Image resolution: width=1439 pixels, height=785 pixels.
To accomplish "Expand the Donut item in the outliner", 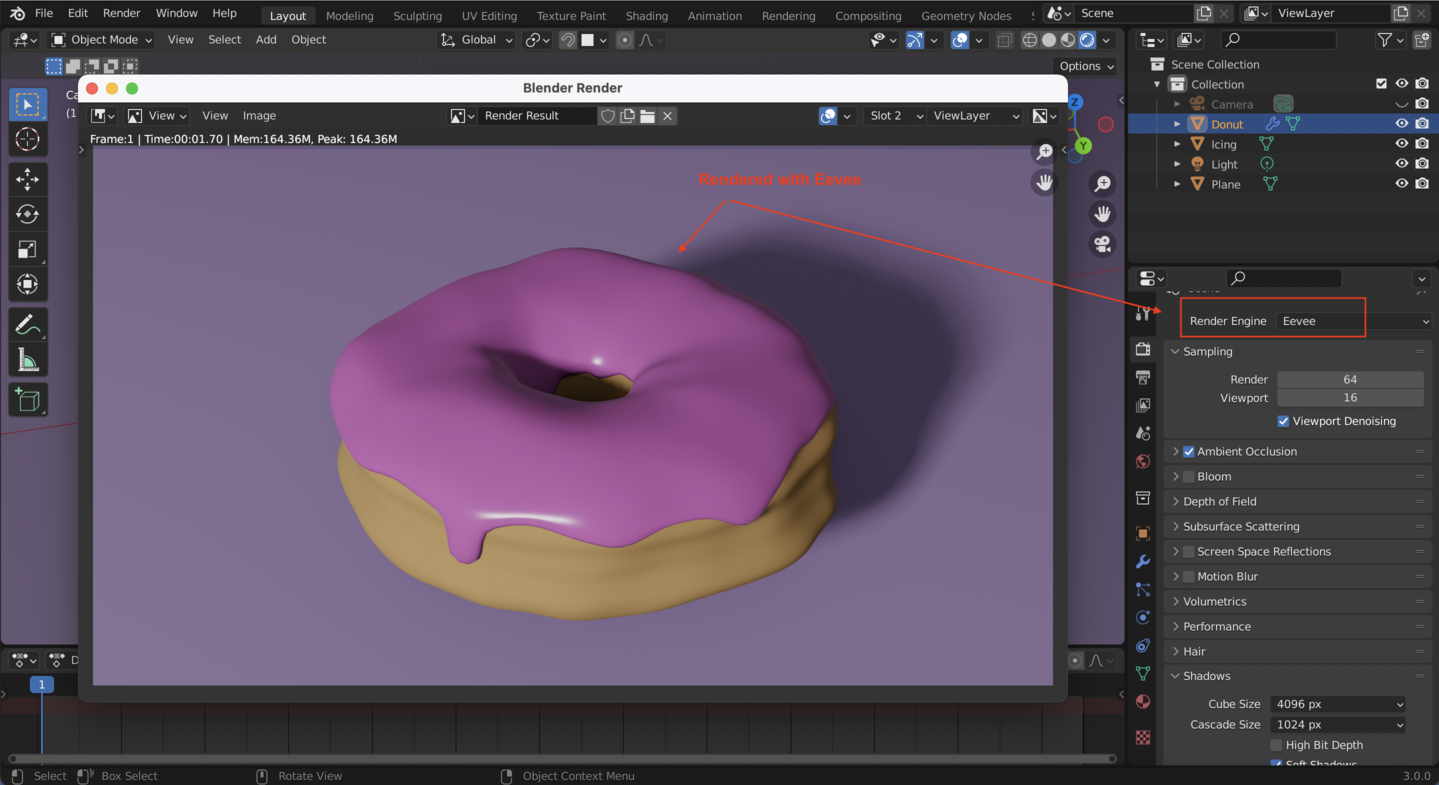I will 1177,123.
